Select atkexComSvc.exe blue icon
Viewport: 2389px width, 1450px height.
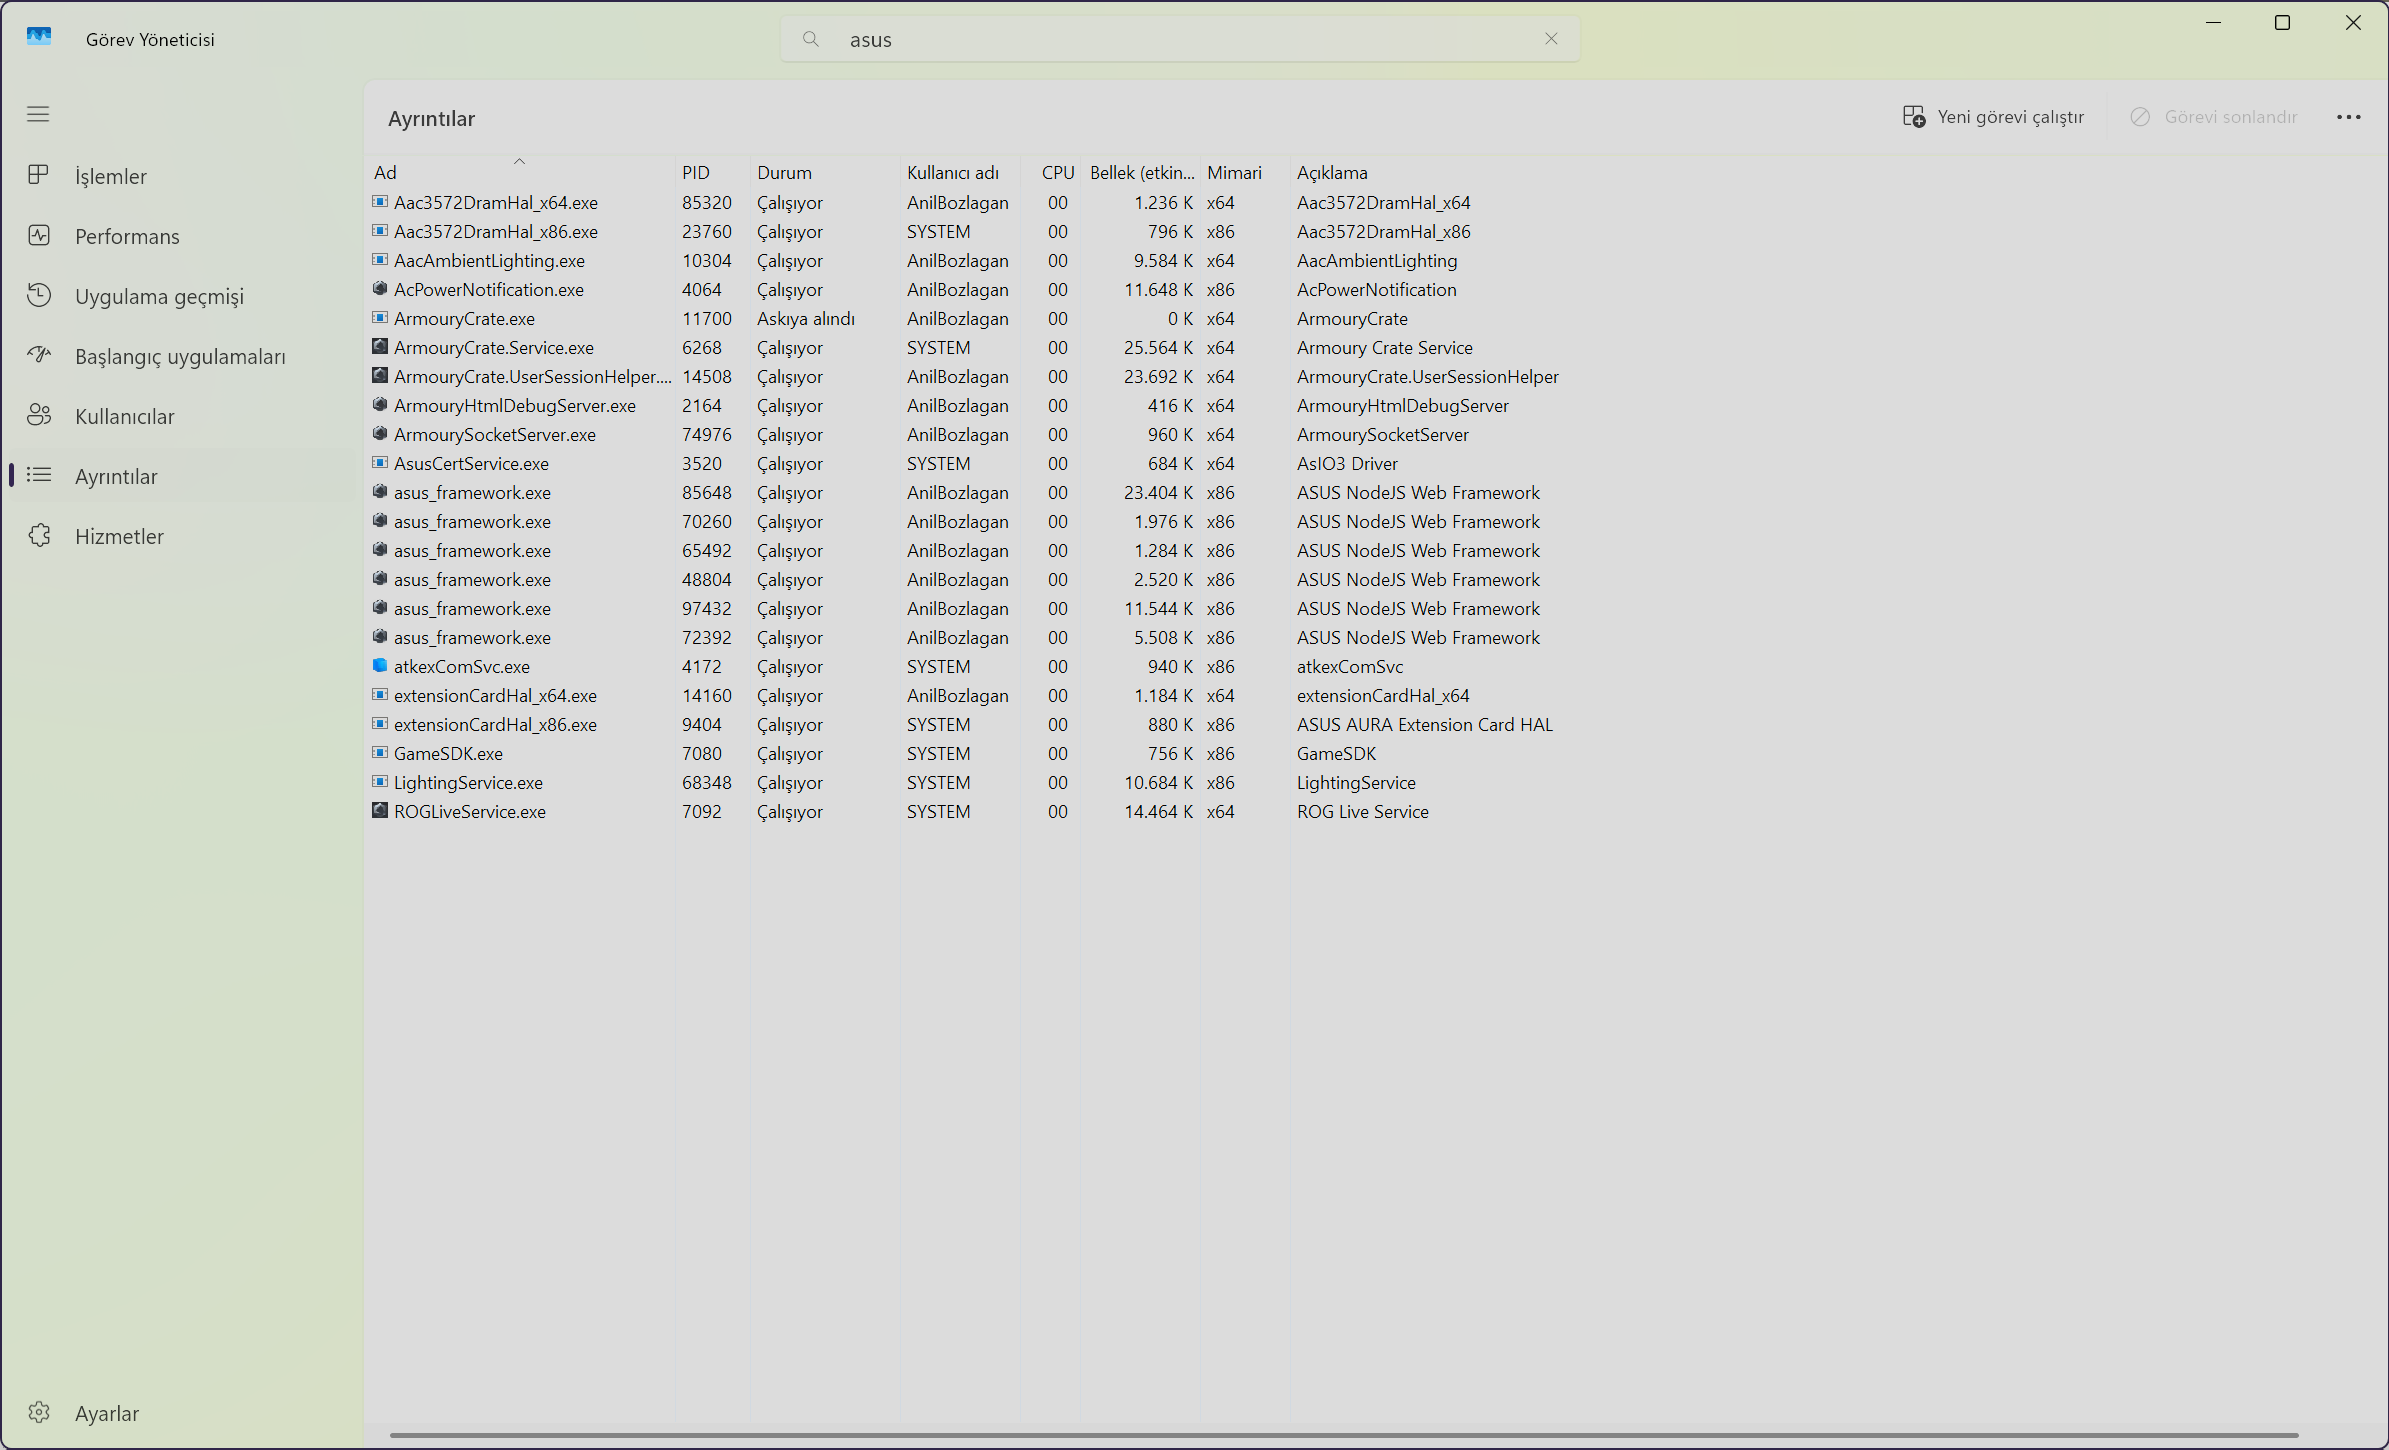(380, 666)
